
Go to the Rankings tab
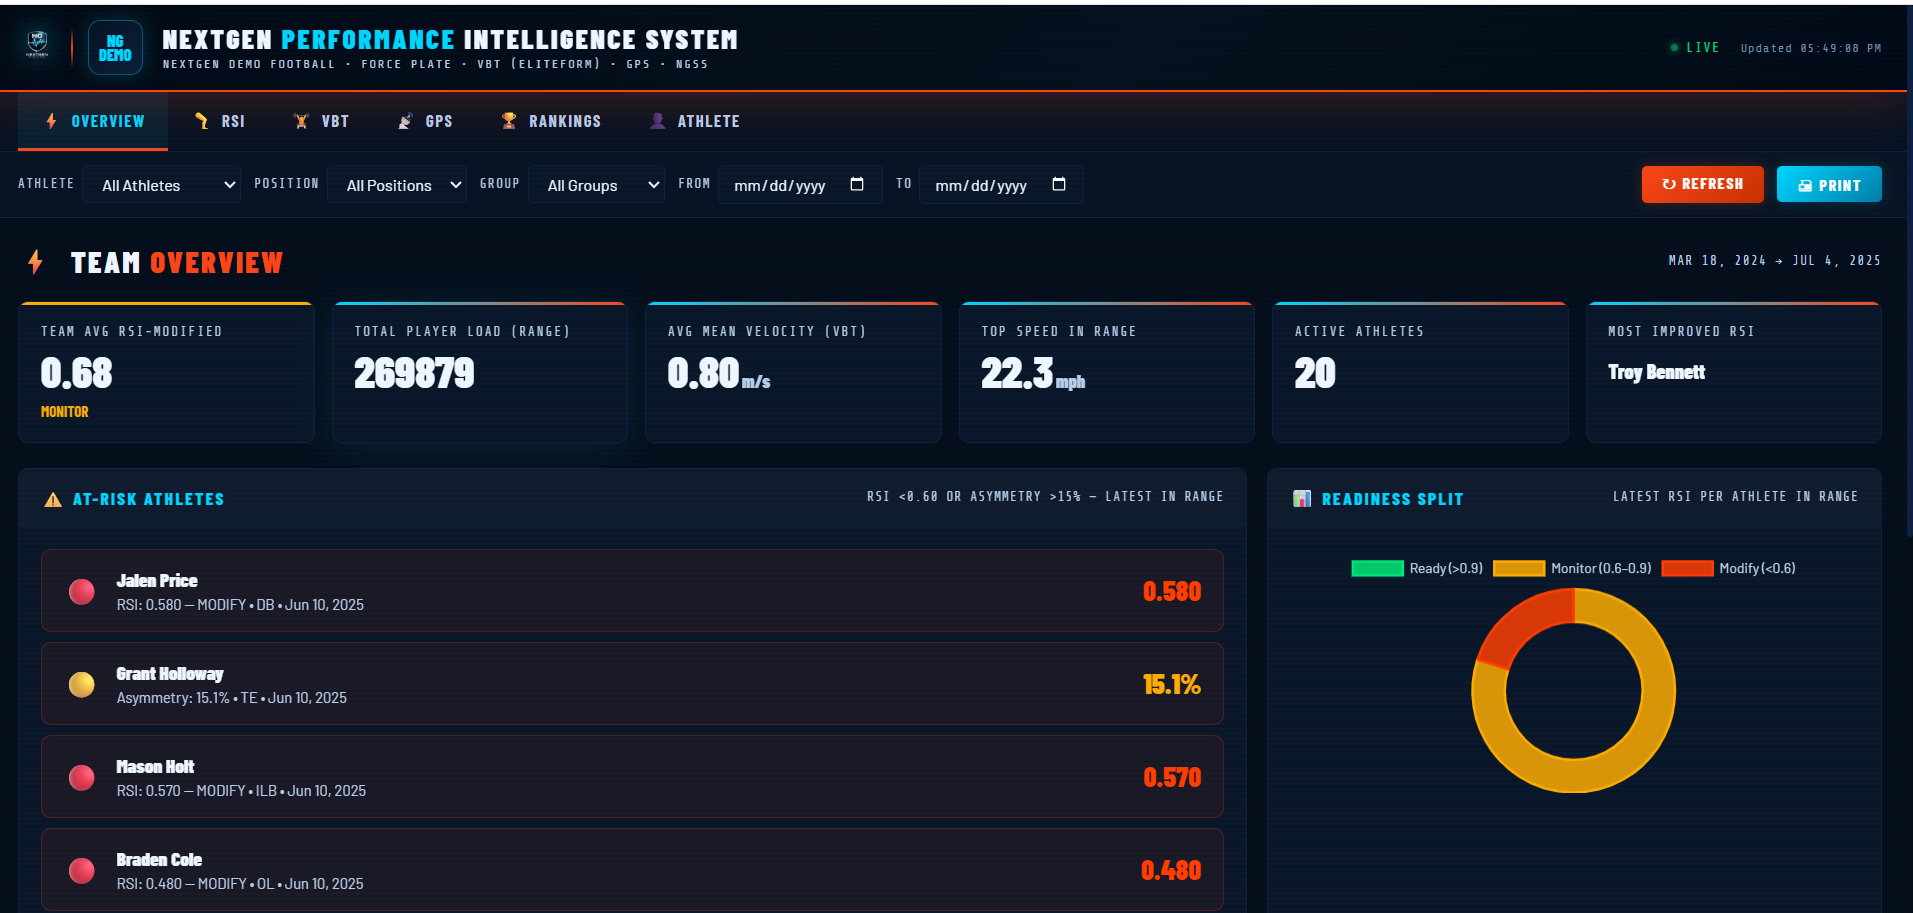(551, 121)
